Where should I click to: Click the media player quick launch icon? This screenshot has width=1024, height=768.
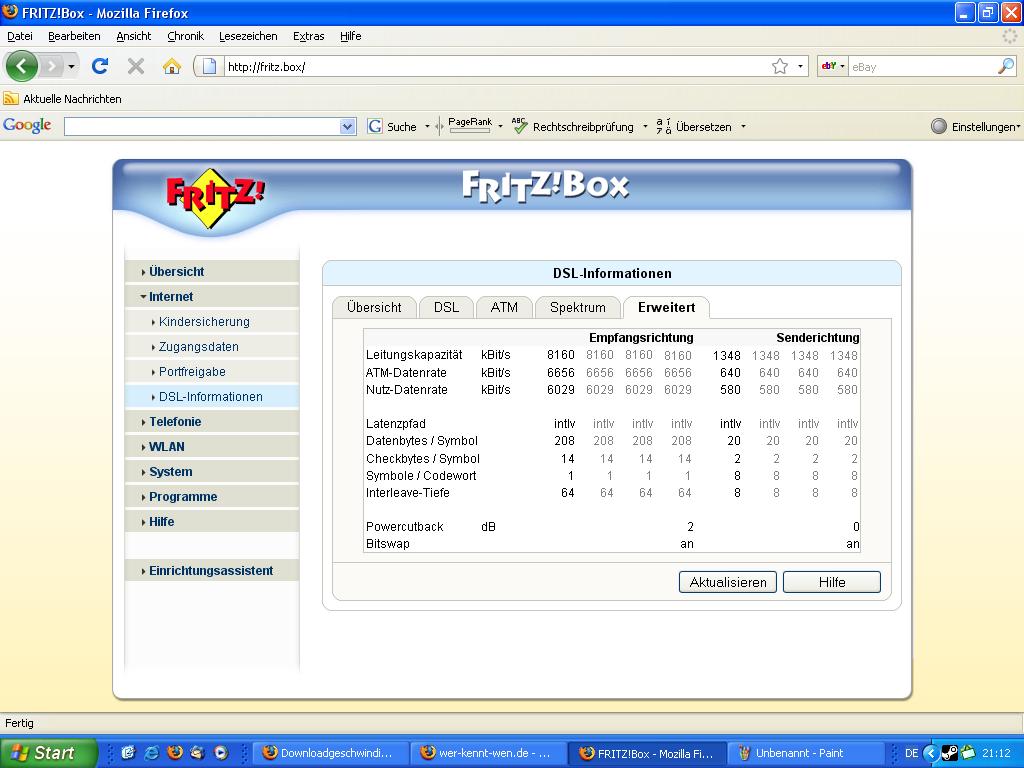[x=221, y=753]
